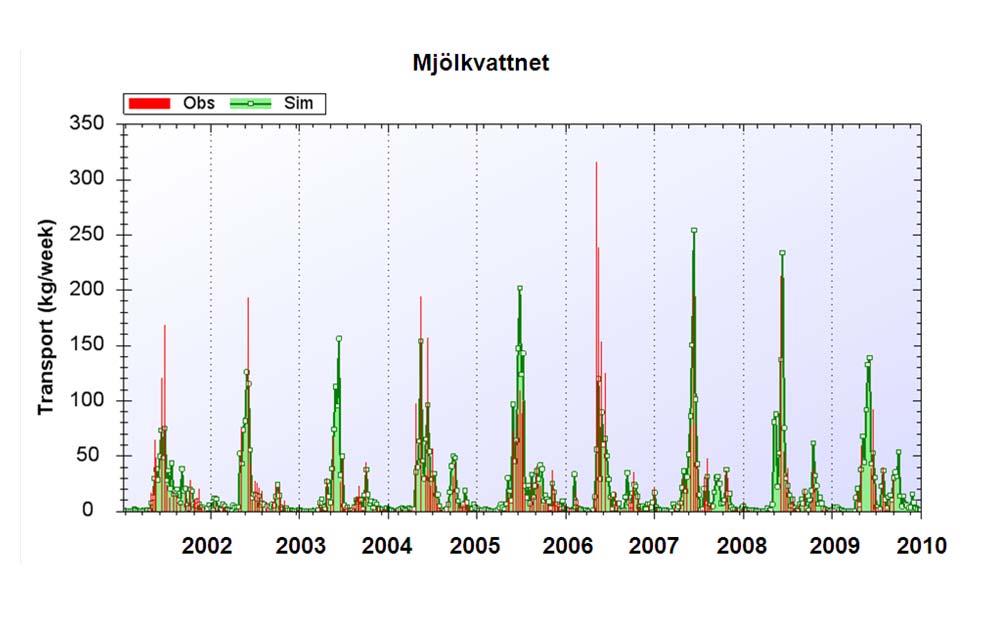Click the 2007 Sim peak marker near 250
993x636 pixels.
(x=694, y=231)
